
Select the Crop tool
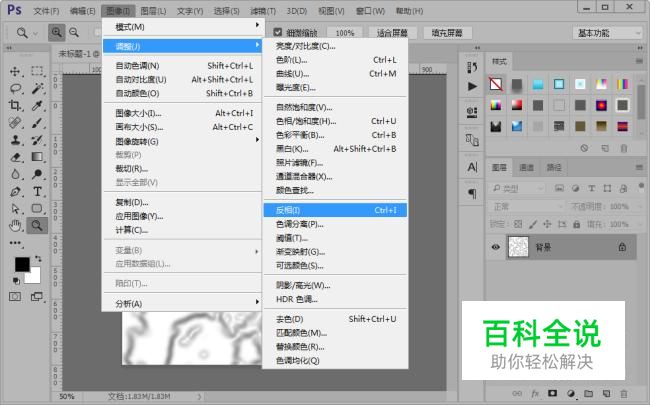tap(15, 105)
